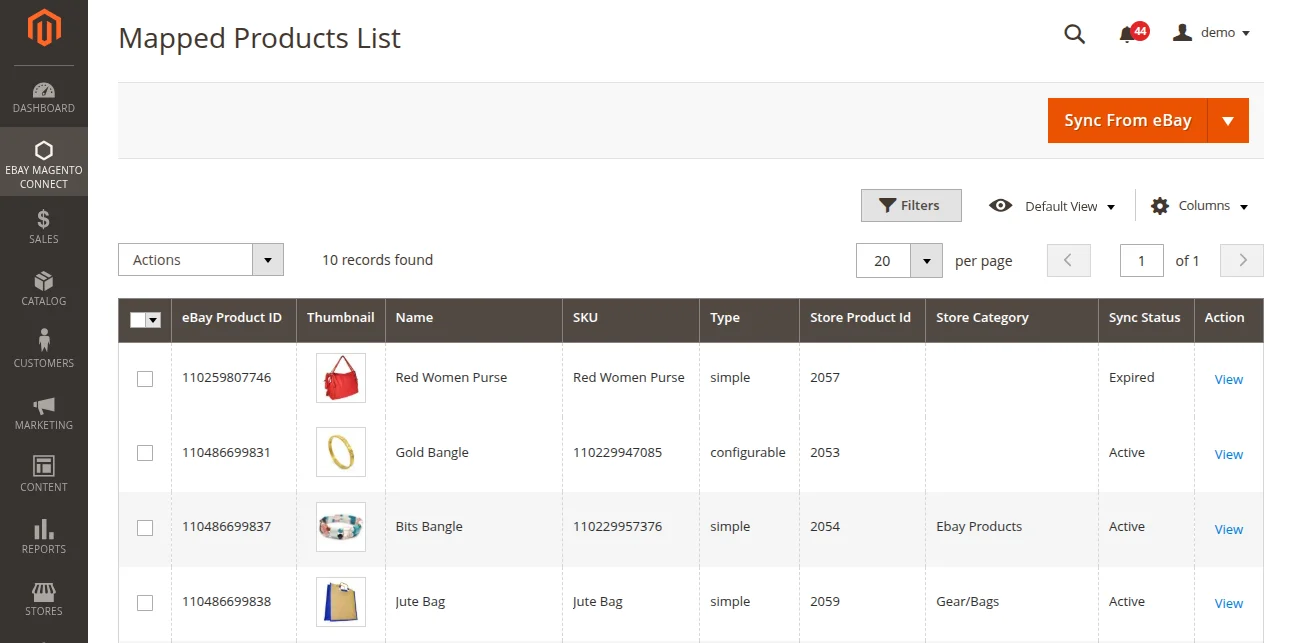This screenshot has height=643, width=1293.
Task: Open Filters to refine the product list
Action: tap(910, 205)
